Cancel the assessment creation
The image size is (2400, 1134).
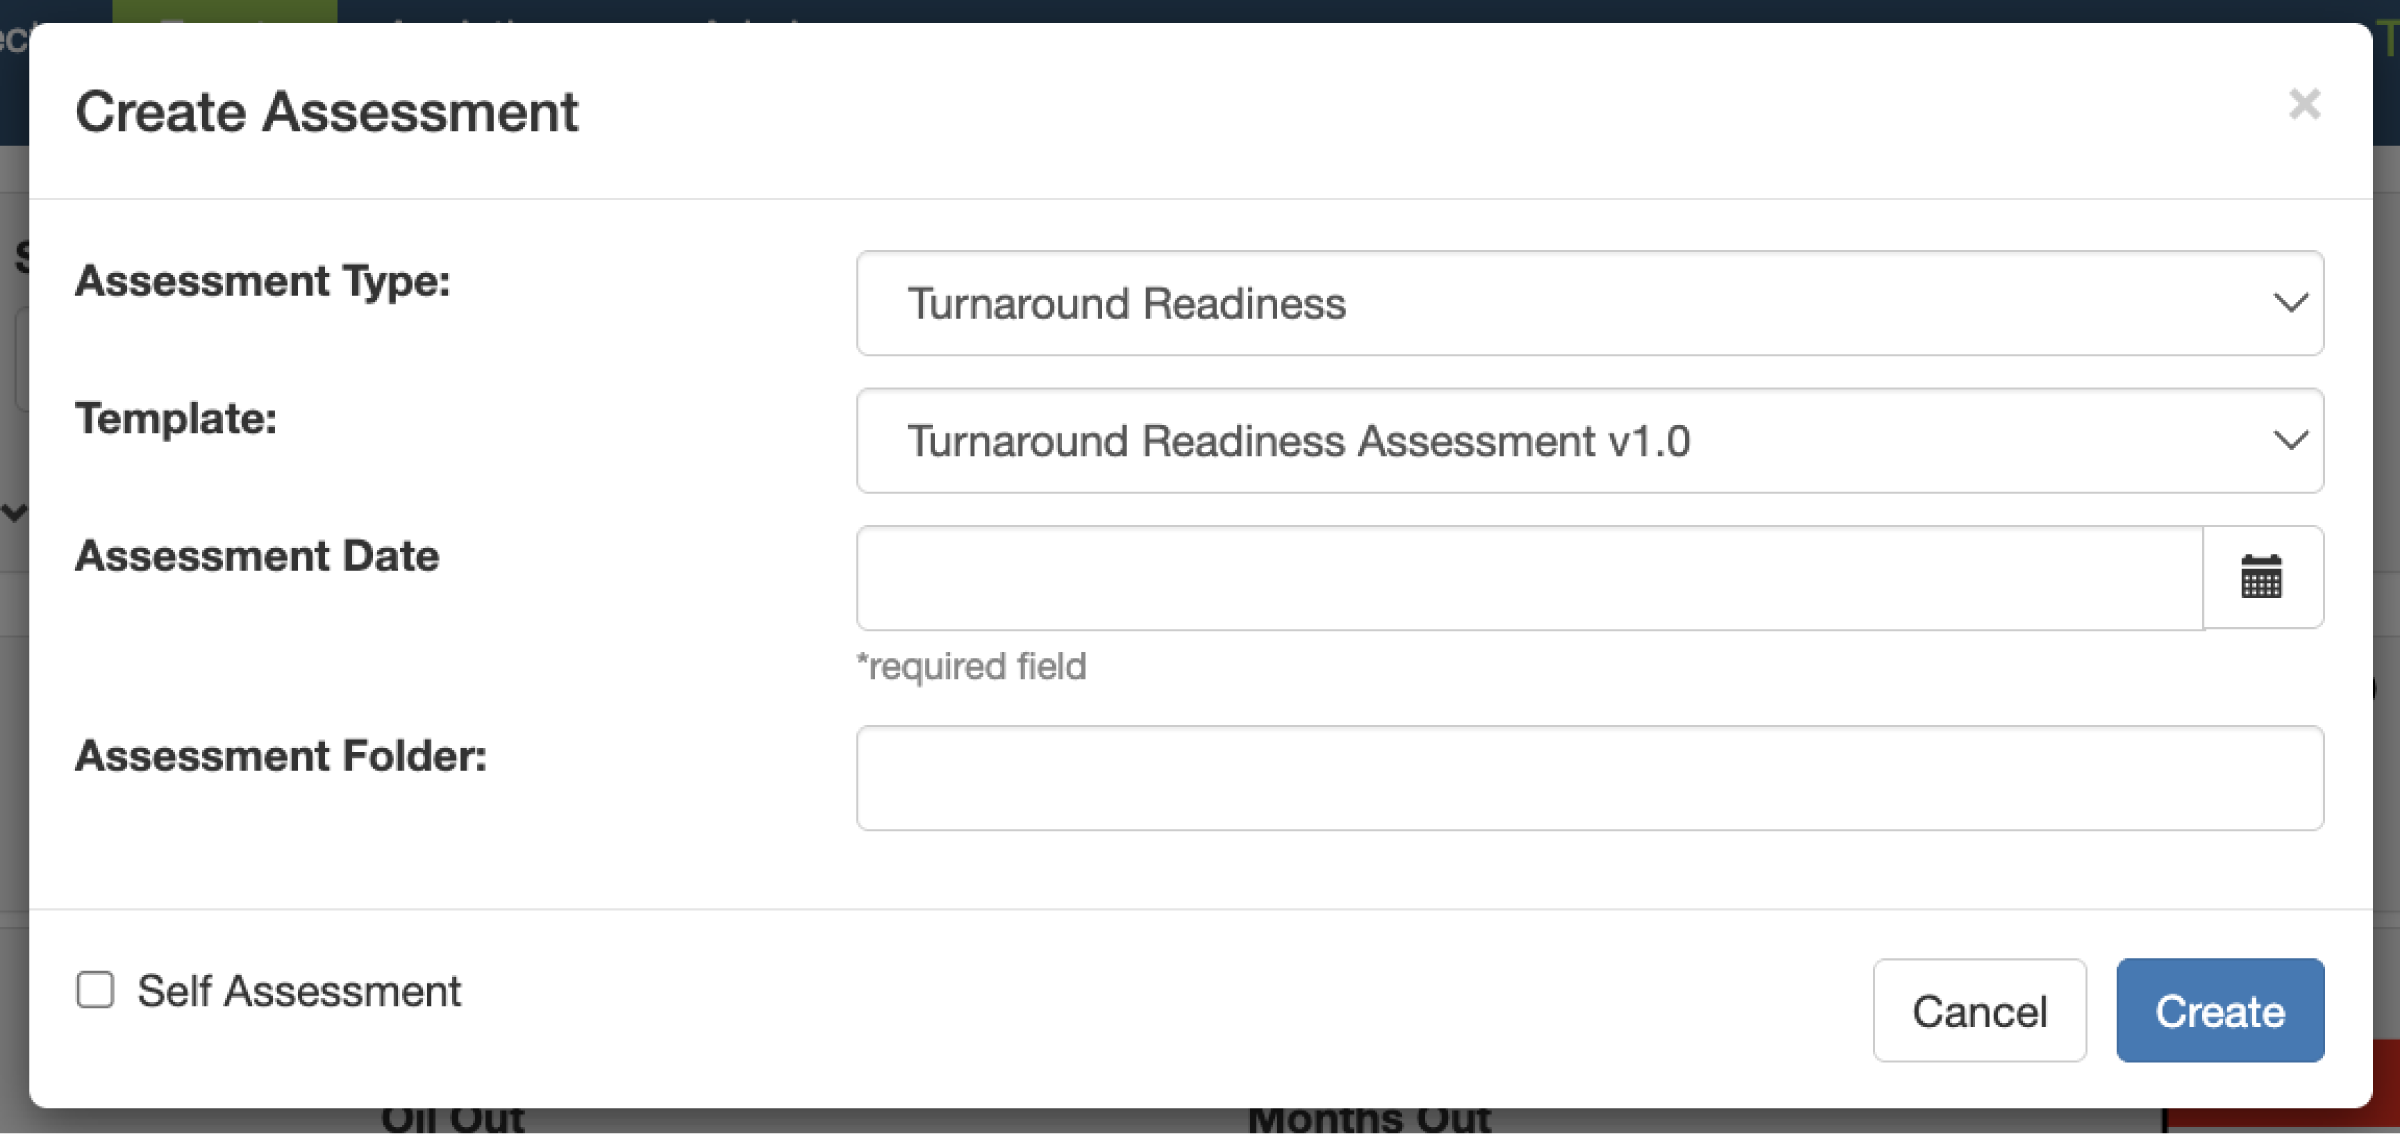[x=1979, y=1010]
